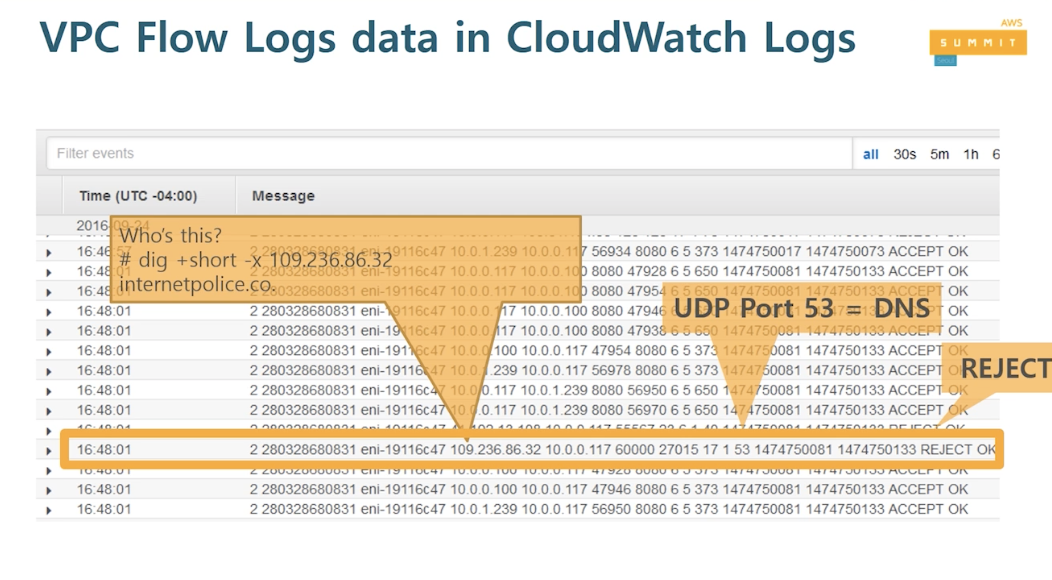The image size is (1052, 580).
Task: Click the 16:46:57 timestamp cell
Action: [x=104, y=251]
